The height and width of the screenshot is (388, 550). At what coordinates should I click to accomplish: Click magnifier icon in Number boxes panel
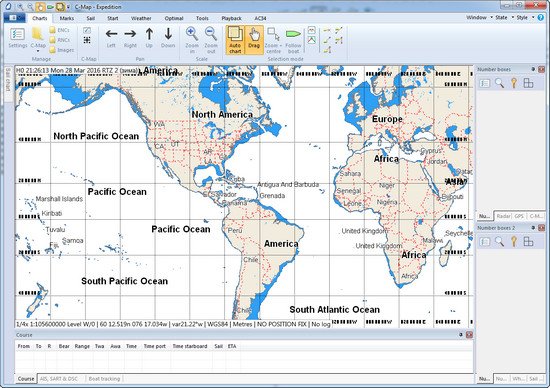tap(499, 83)
